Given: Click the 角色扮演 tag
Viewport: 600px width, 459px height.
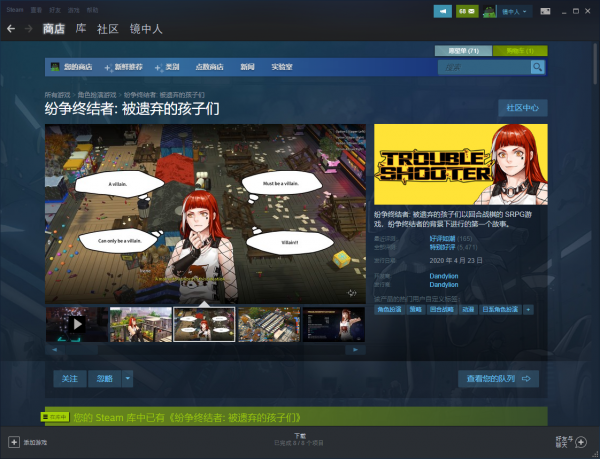Looking at the screenshot, I should [389, 309].
